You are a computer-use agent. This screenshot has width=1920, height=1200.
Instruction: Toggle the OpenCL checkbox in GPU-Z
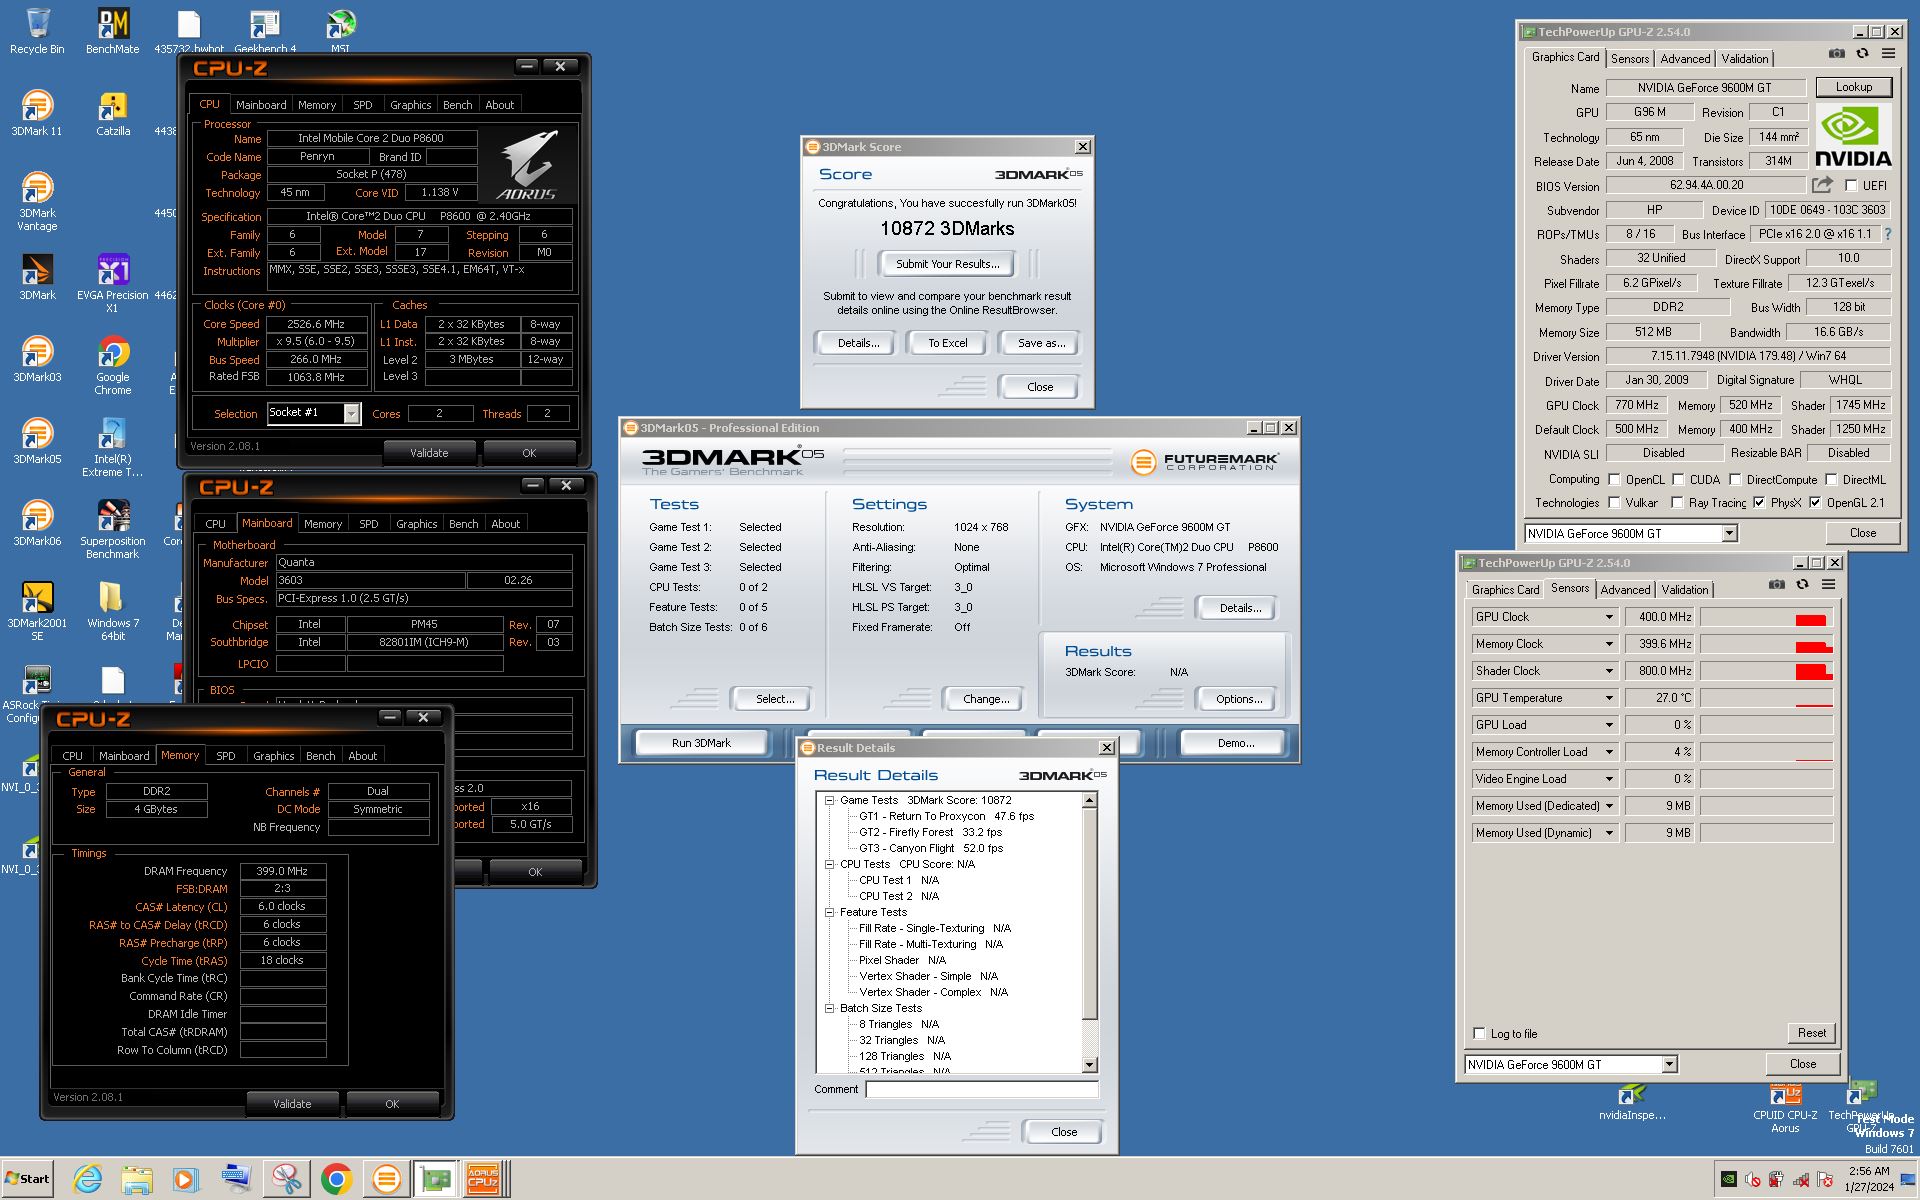[x=1614, y=480]
